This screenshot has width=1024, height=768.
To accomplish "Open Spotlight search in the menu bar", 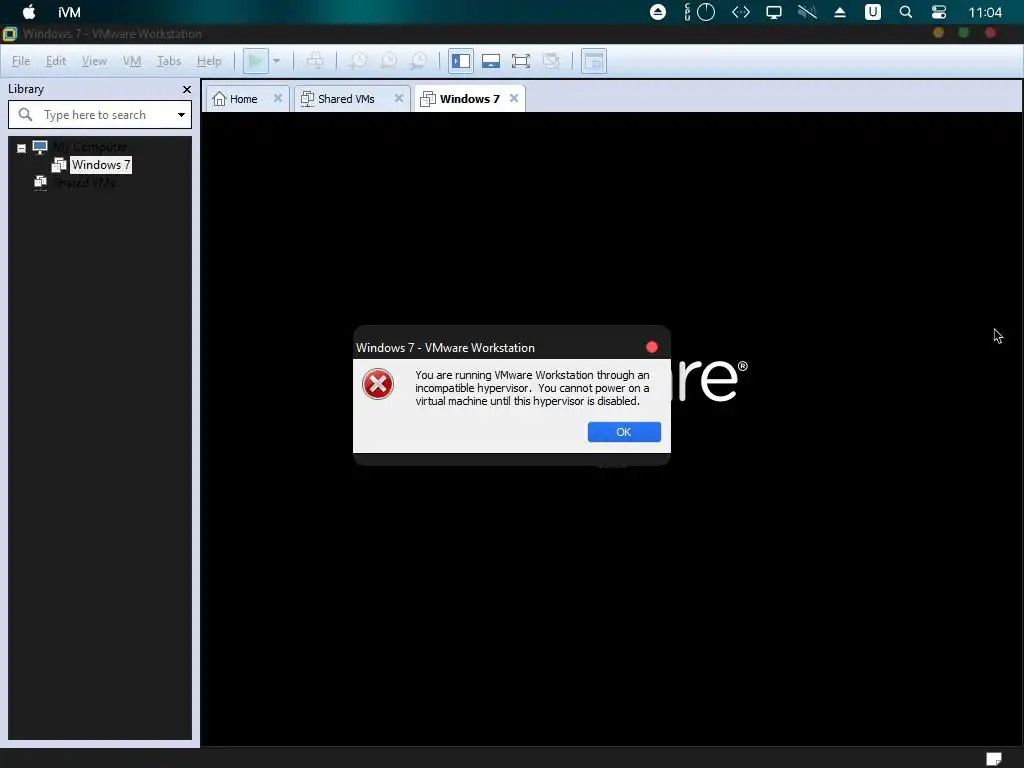I will 906,12.
